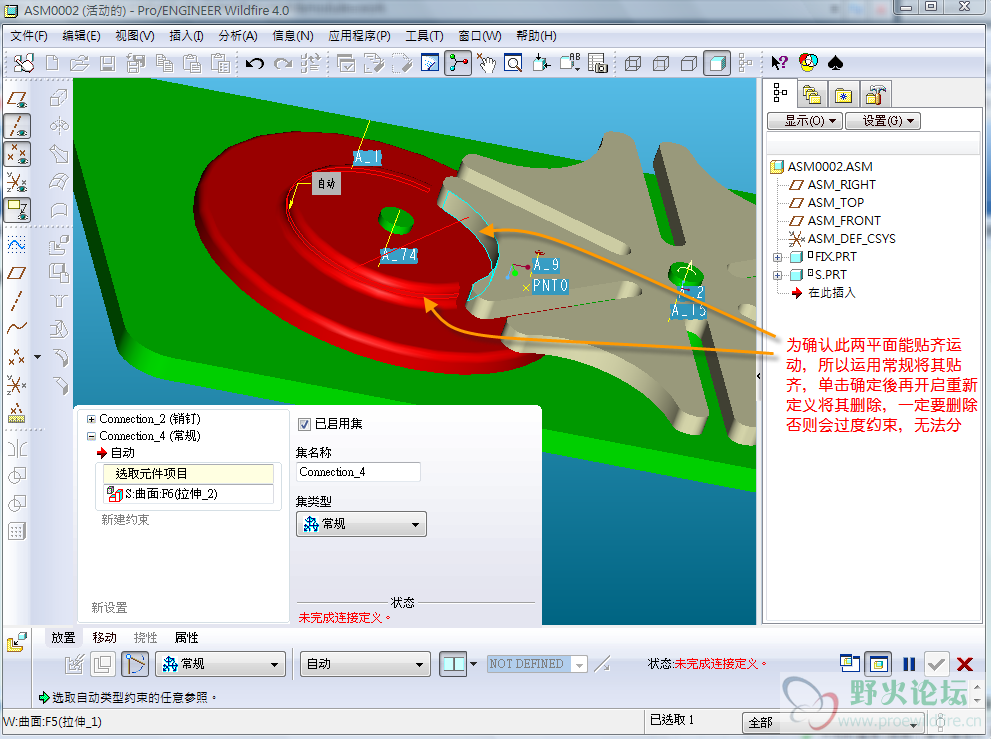Click the color appearance wheel icon
The height and width of the screenshot is (739, 991).
tap(808, 62)
